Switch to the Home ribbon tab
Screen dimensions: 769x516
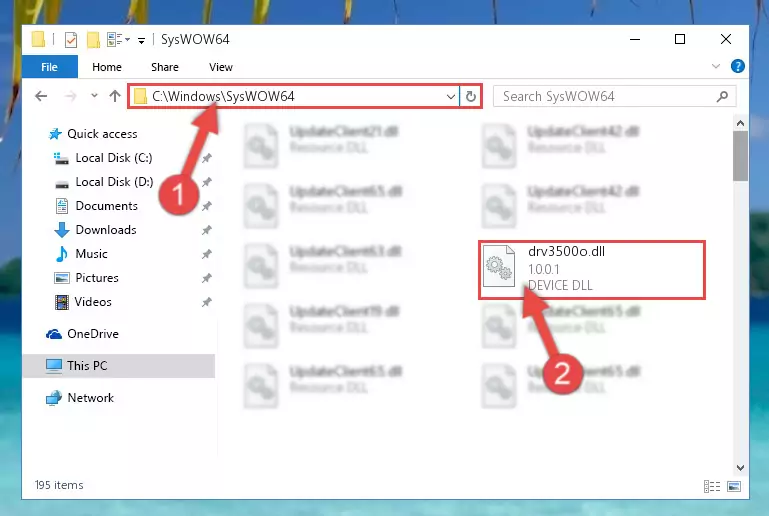(x=107, y=67)
